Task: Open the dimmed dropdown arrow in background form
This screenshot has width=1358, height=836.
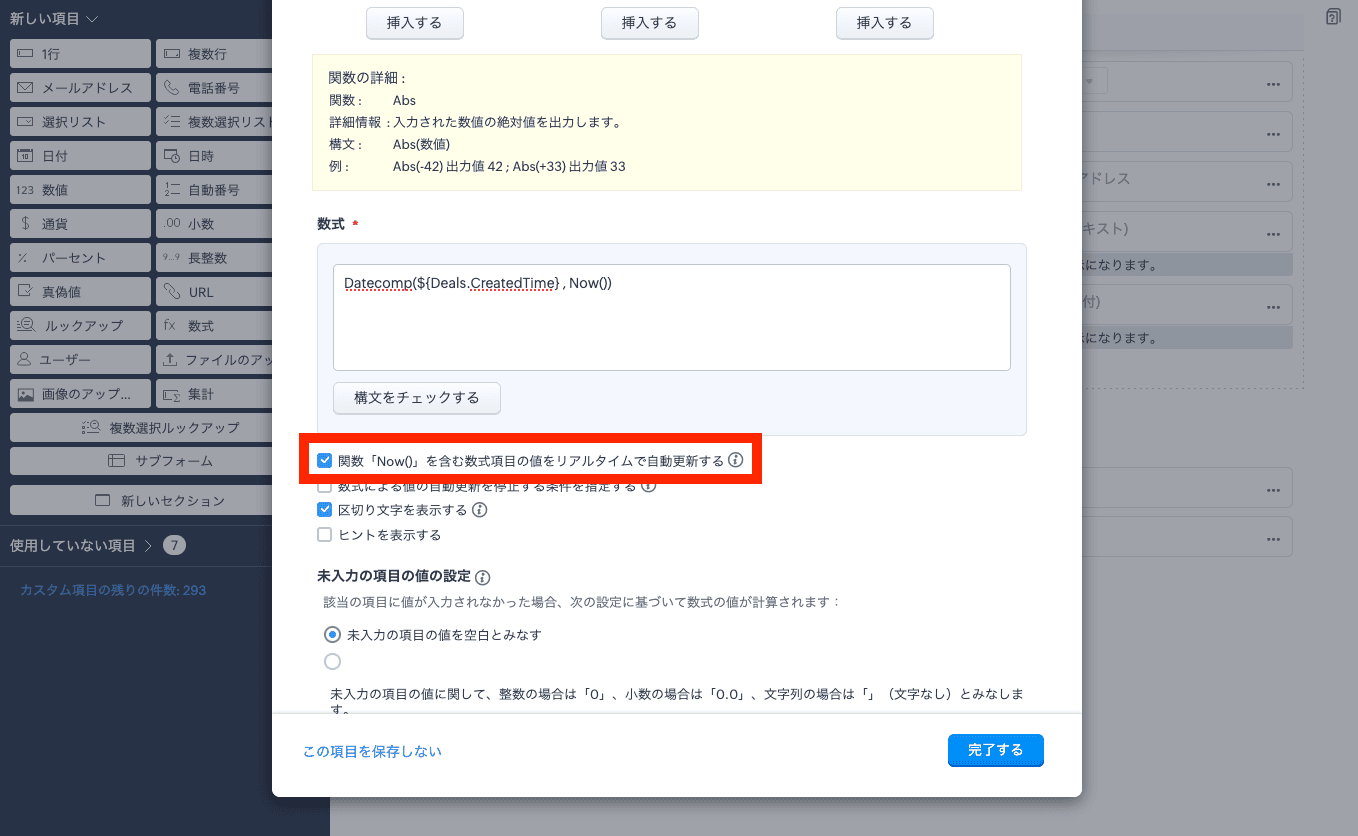Action: (x=1090, y=80)
